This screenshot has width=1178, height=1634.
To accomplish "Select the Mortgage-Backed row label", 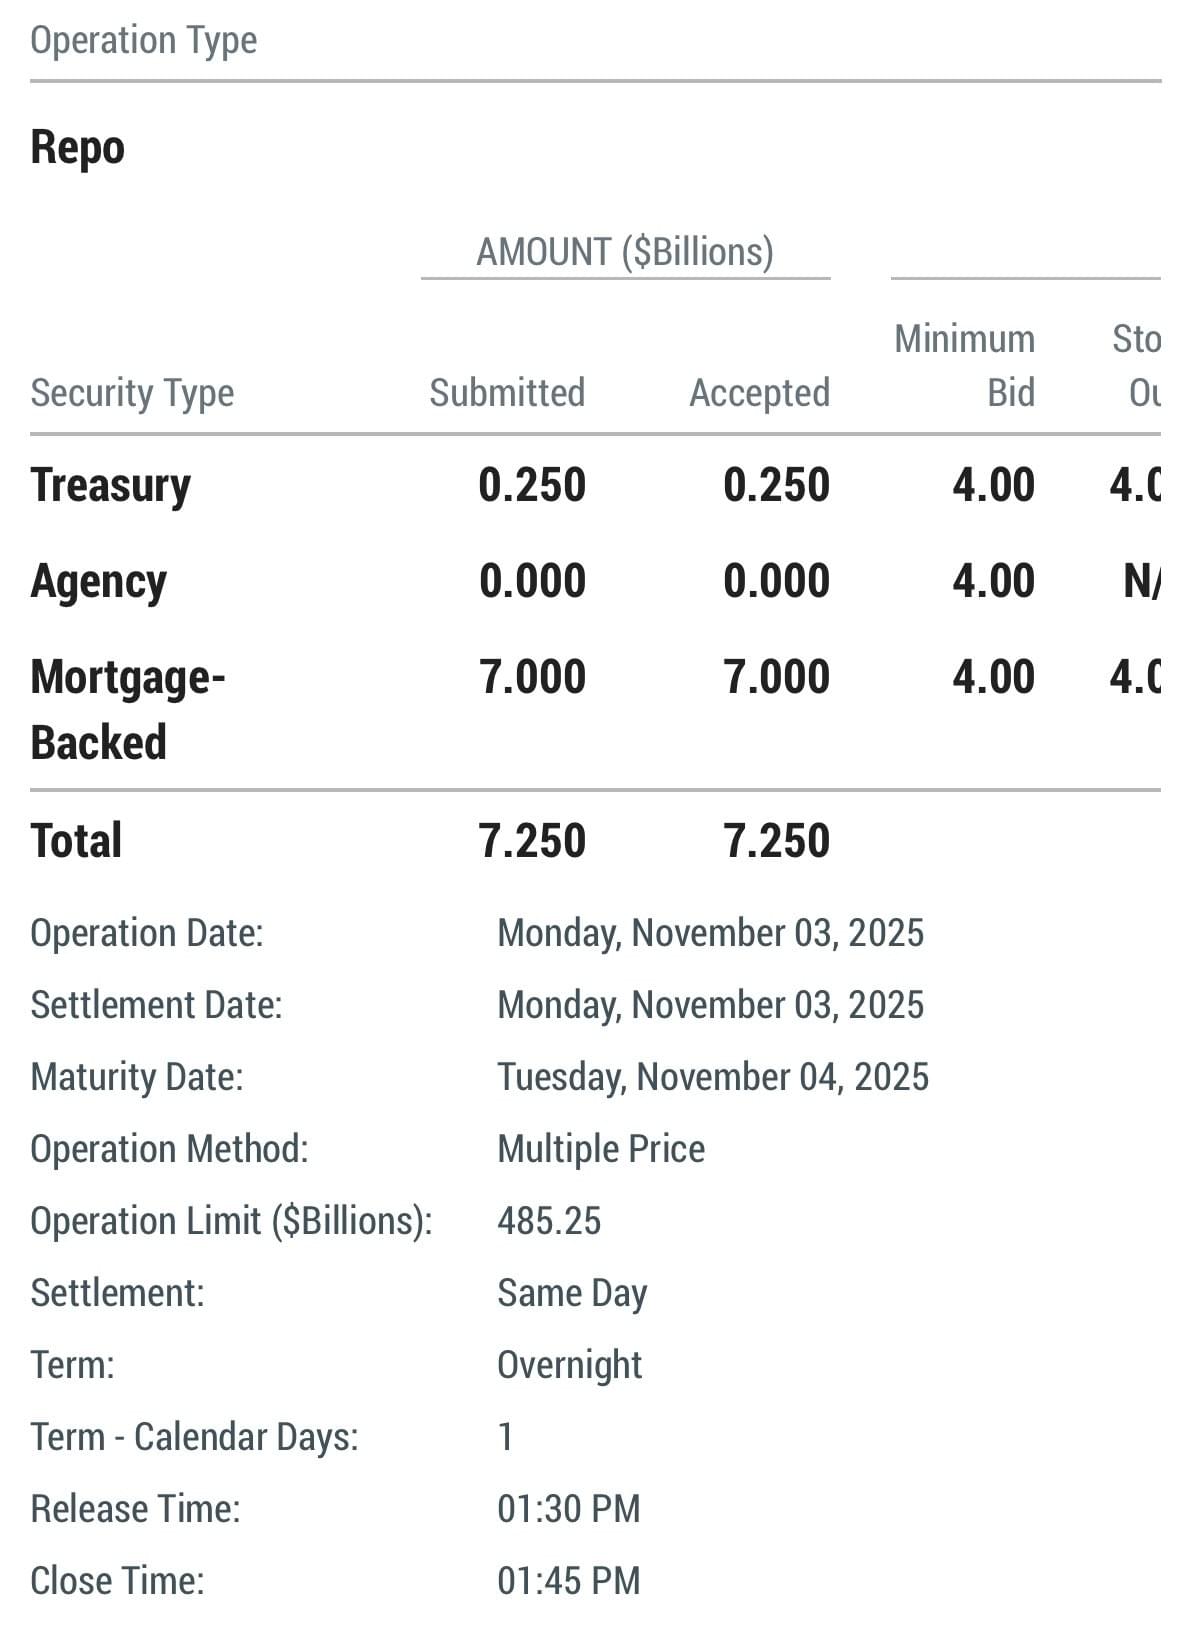I will [x=127, y=709].
